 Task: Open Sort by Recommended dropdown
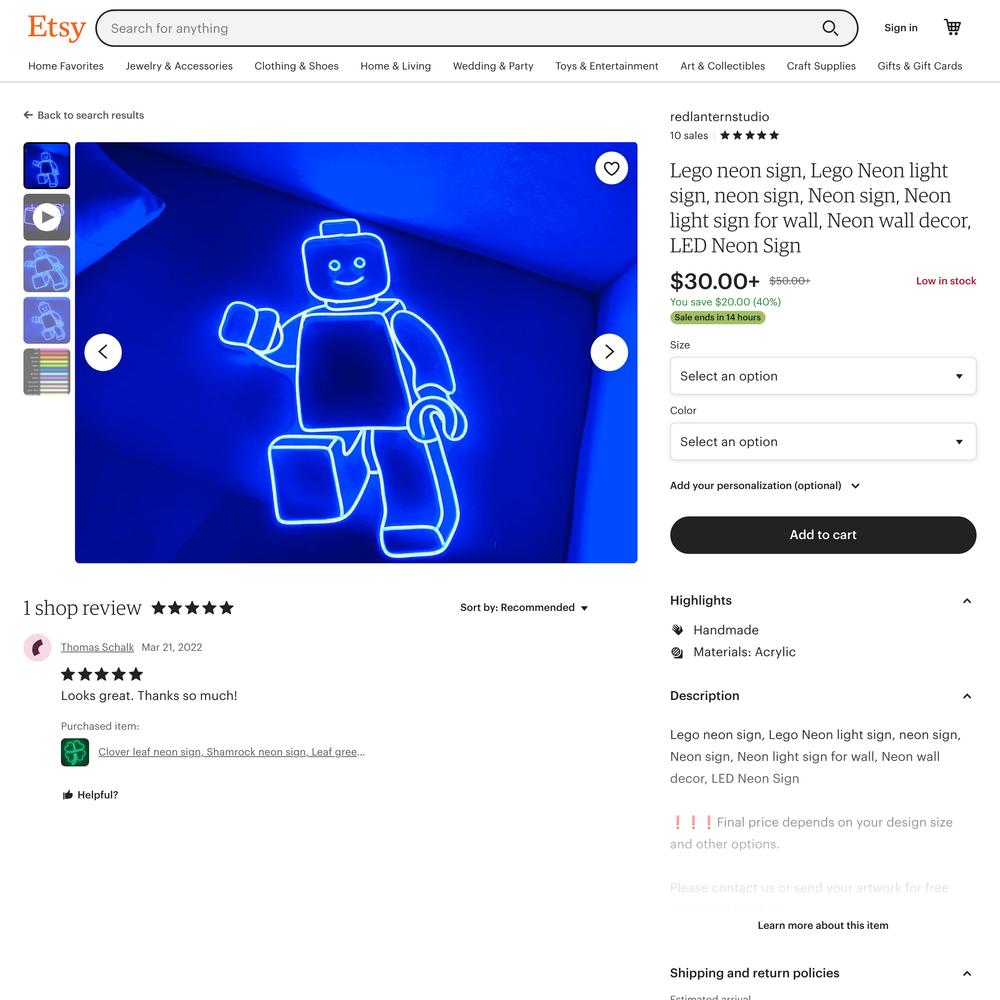point(524,607)
